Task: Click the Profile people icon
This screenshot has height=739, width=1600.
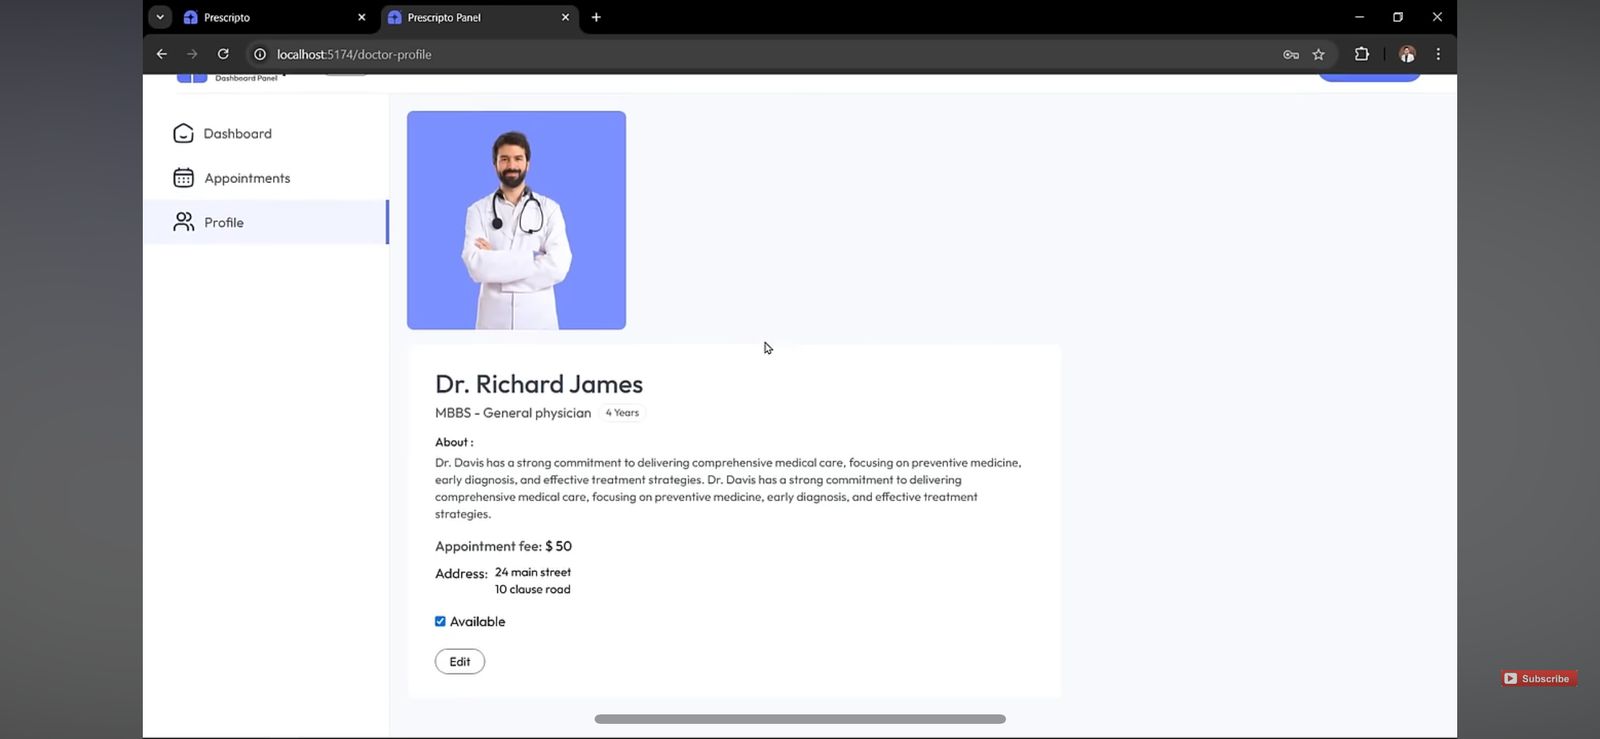Action: point(183,222)
